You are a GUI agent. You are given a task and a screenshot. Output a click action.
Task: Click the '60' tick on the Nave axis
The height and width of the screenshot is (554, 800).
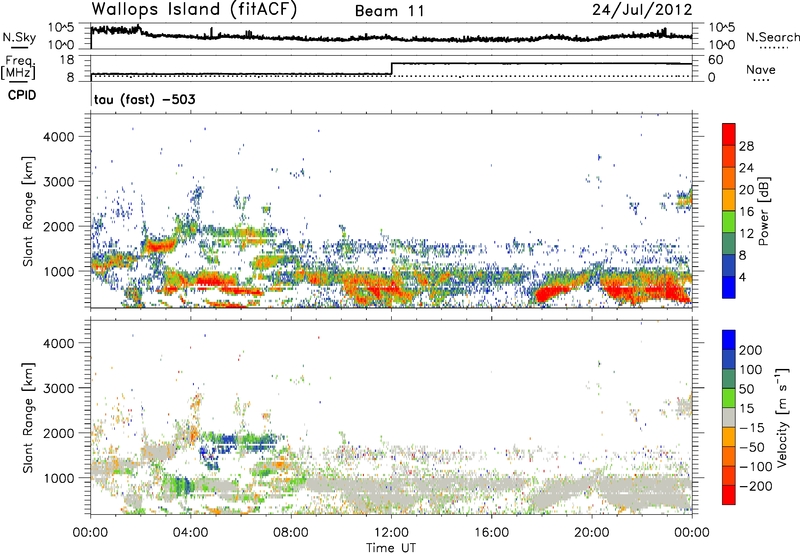point(715,60)
